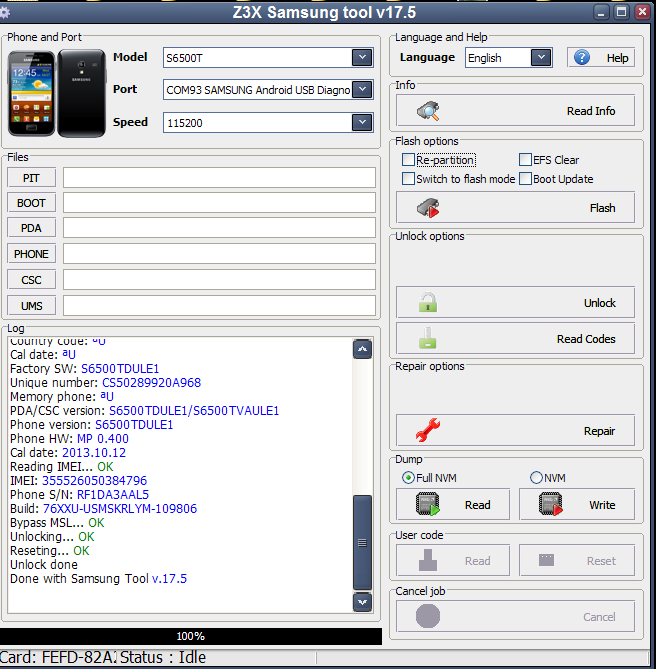This screenshot has width=656, height=669.
Task: Tick Switch to flash mode checkbox
Action: coord(408,178)
